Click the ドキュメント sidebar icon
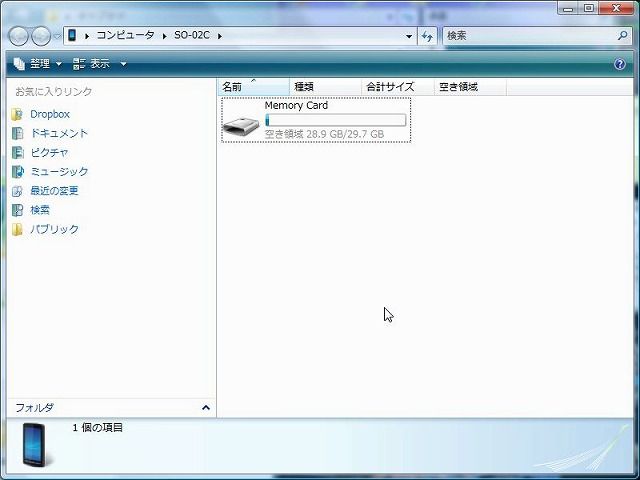640x480 pixels. [x=18, y=133]
